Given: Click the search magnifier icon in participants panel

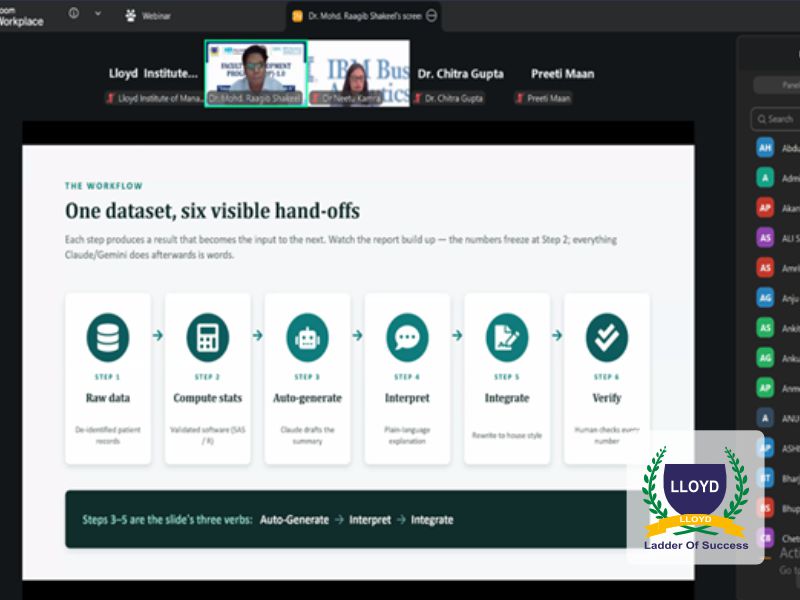Looking at the screenshot, I should [x=762, y=119].
